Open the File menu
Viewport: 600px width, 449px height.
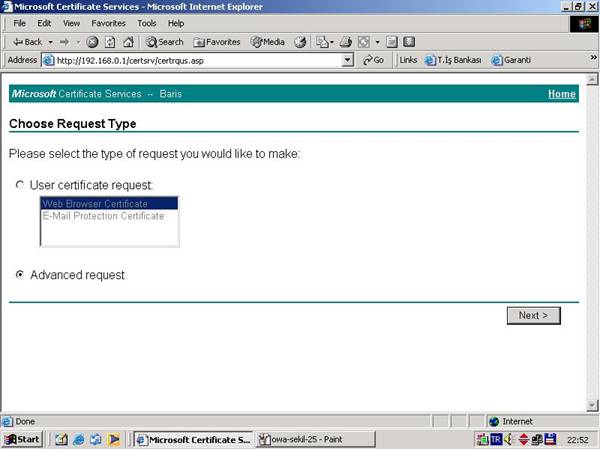pos(20,23)
